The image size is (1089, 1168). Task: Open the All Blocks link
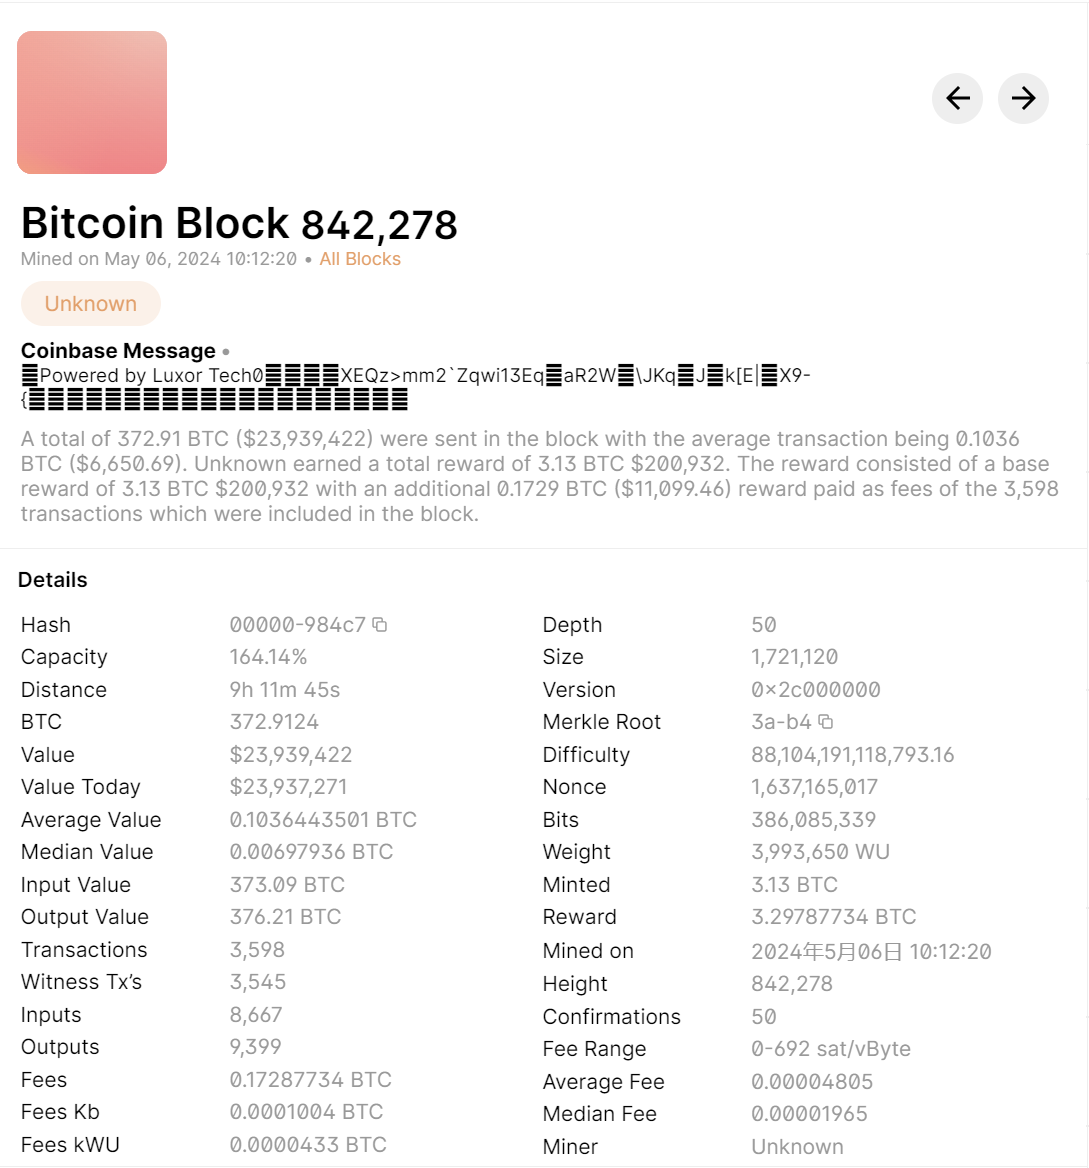point(360,259)
